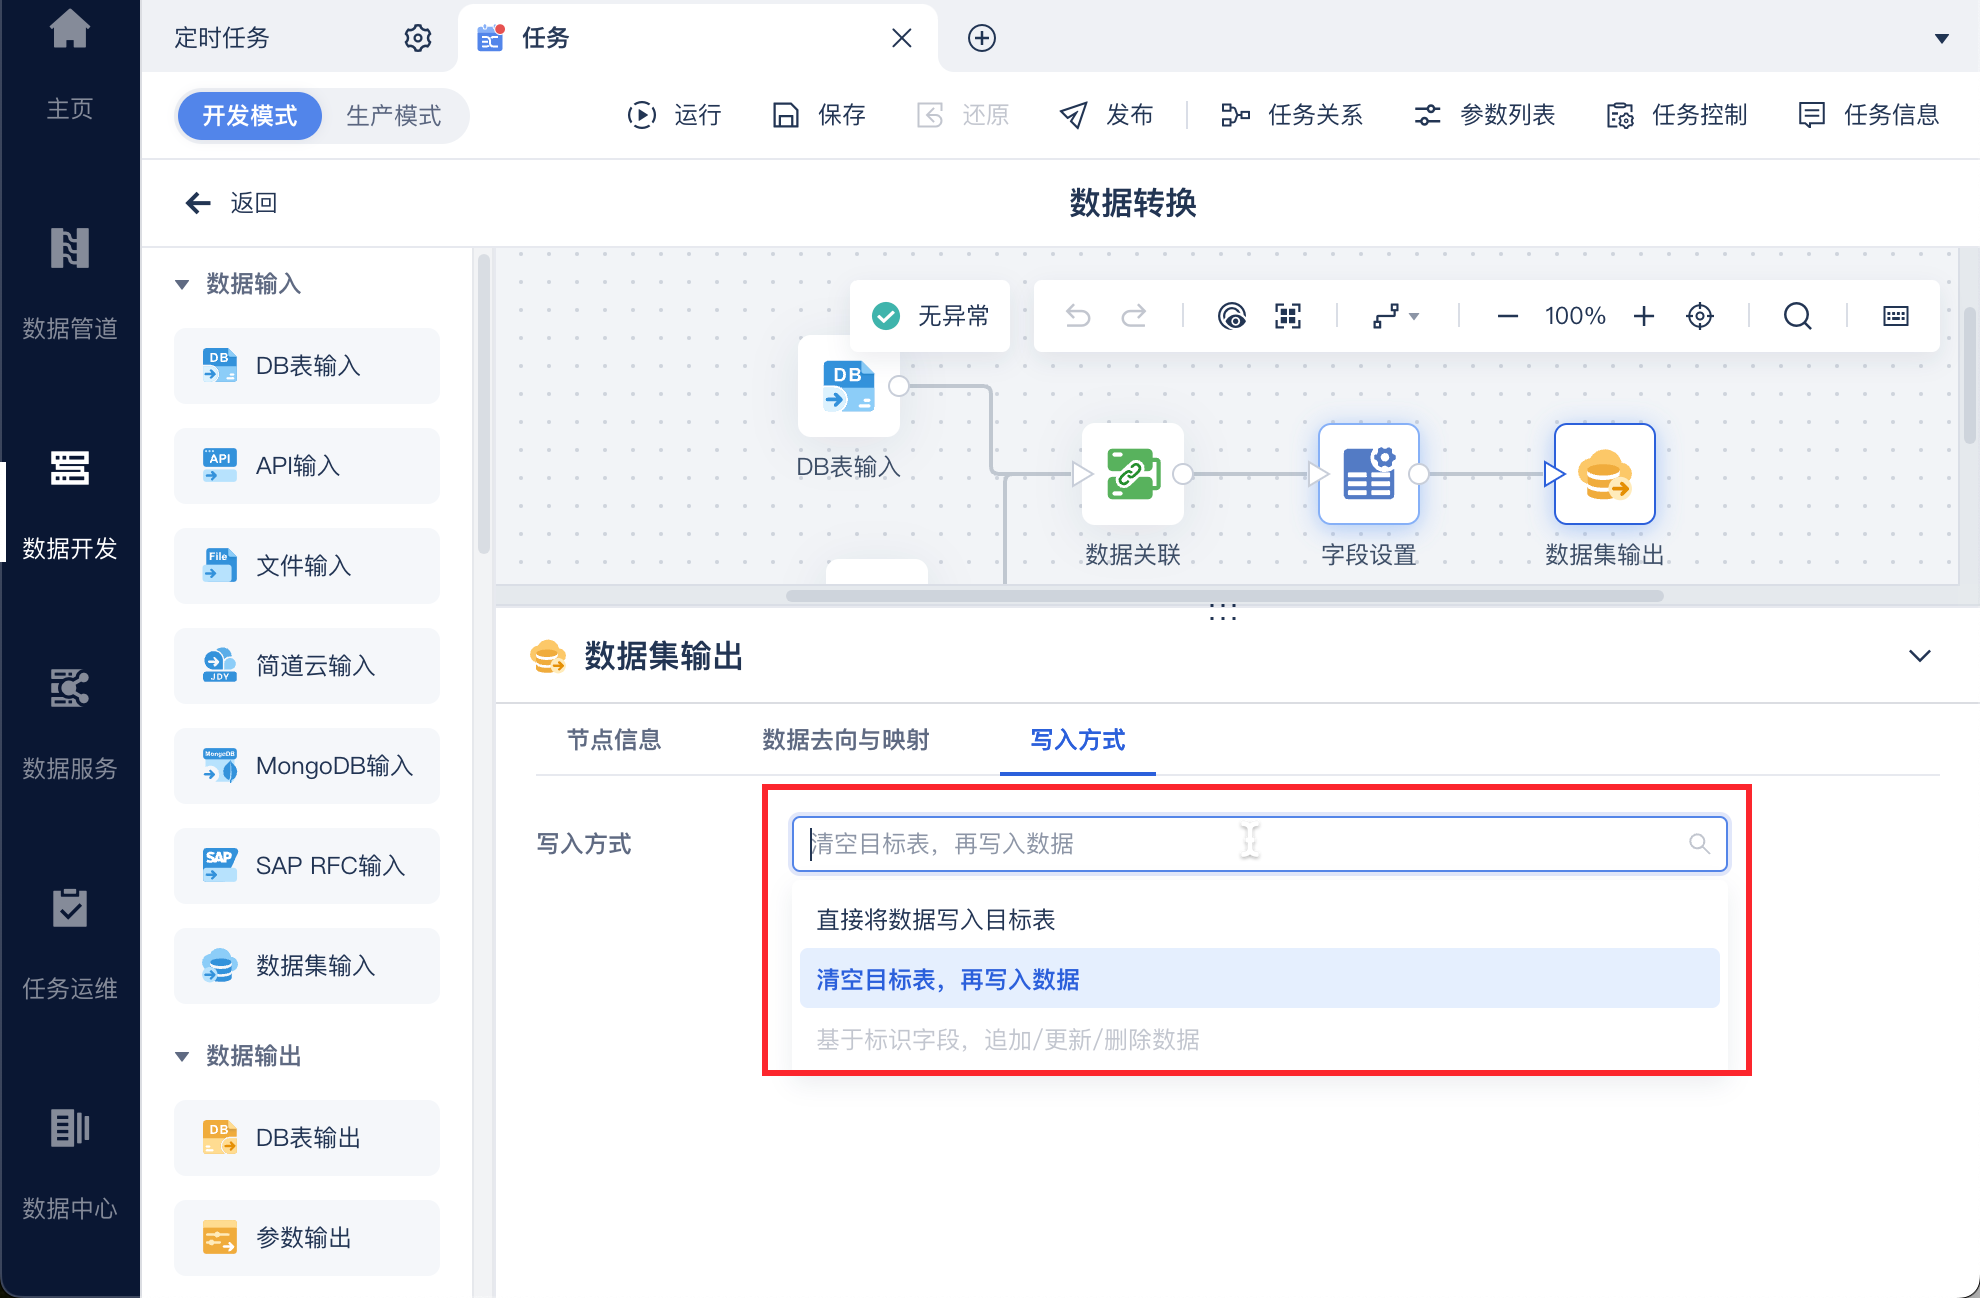Collapse the 数据输入 group
The height and width of the screenshot is (1298, 1980).
click(x=182, y=284)
